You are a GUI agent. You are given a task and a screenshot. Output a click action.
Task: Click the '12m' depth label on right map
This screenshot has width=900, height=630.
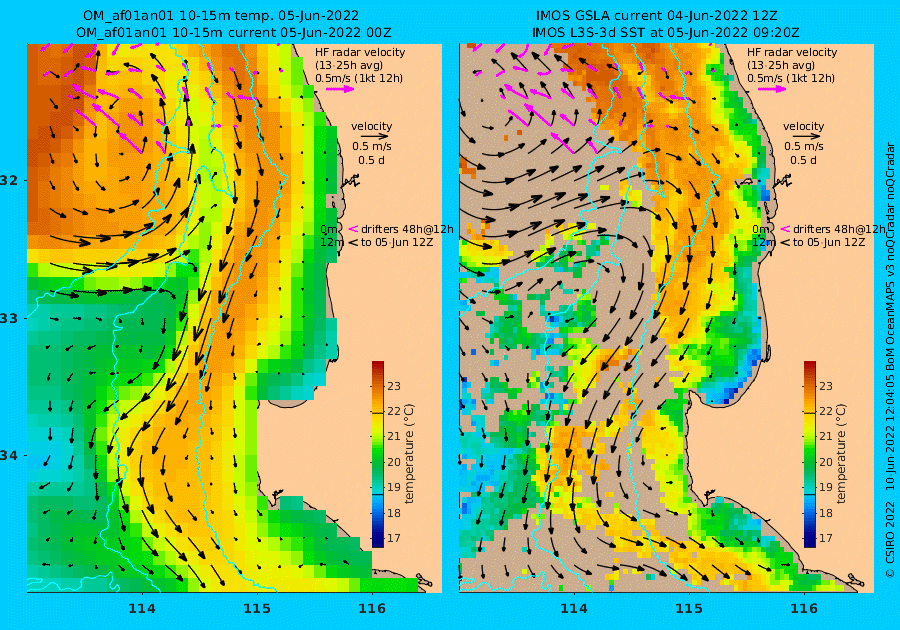click(763, 243)
